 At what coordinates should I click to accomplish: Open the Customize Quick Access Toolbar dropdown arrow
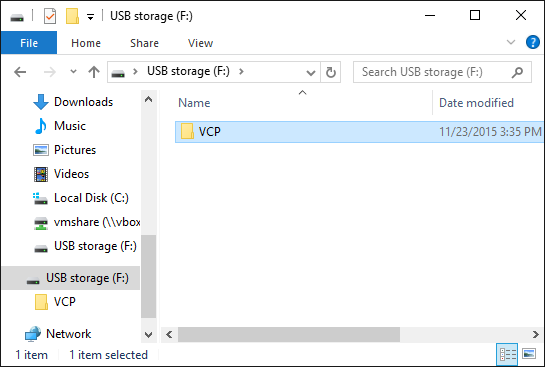[x=90, y=17]
